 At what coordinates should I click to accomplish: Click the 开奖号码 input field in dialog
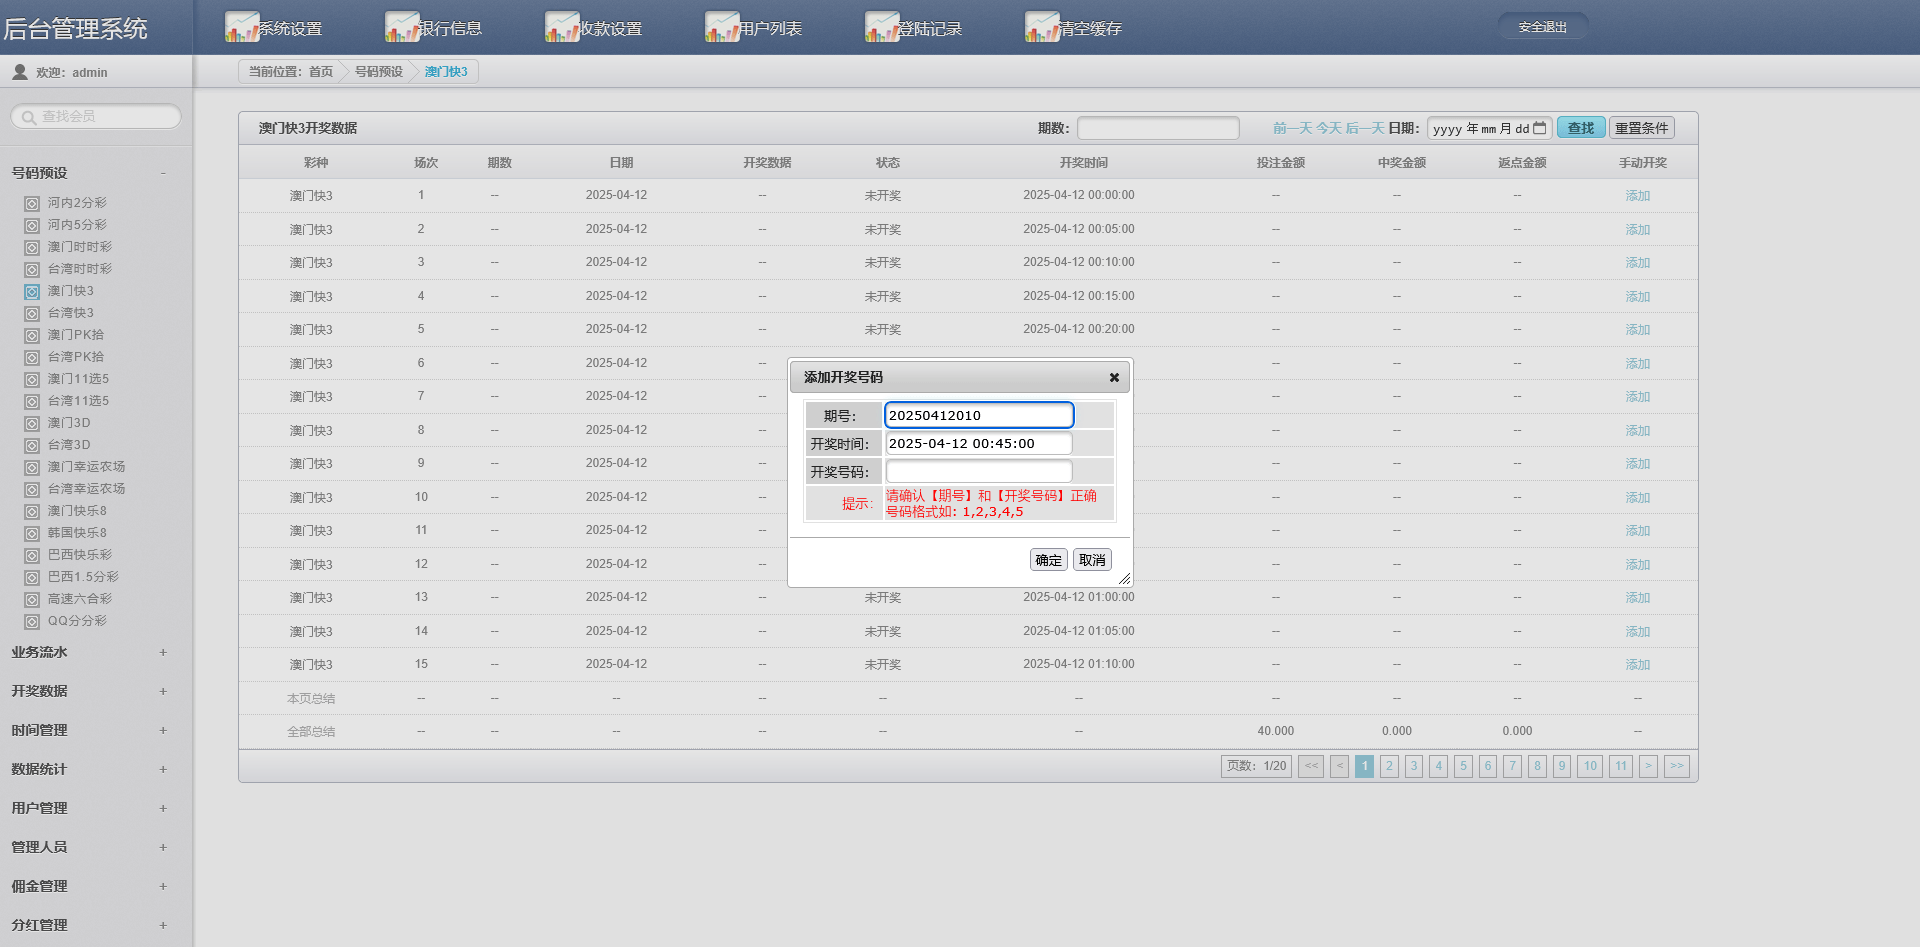pos(977,471)
